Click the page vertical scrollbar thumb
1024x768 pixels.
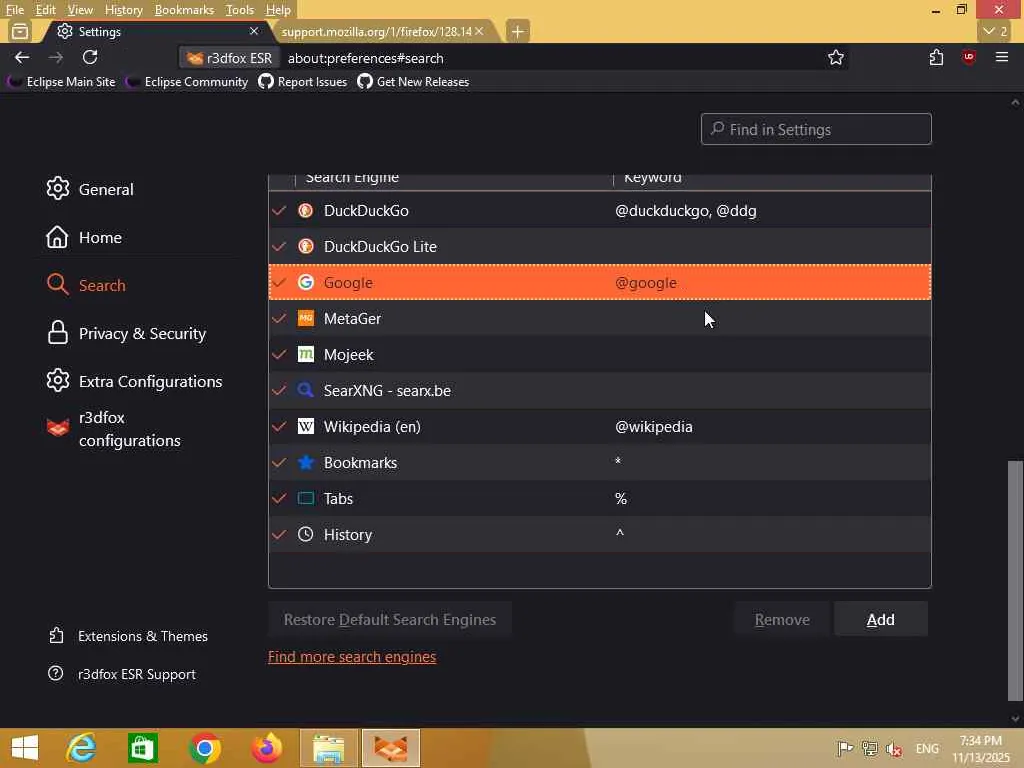[x=1015, y=580]
